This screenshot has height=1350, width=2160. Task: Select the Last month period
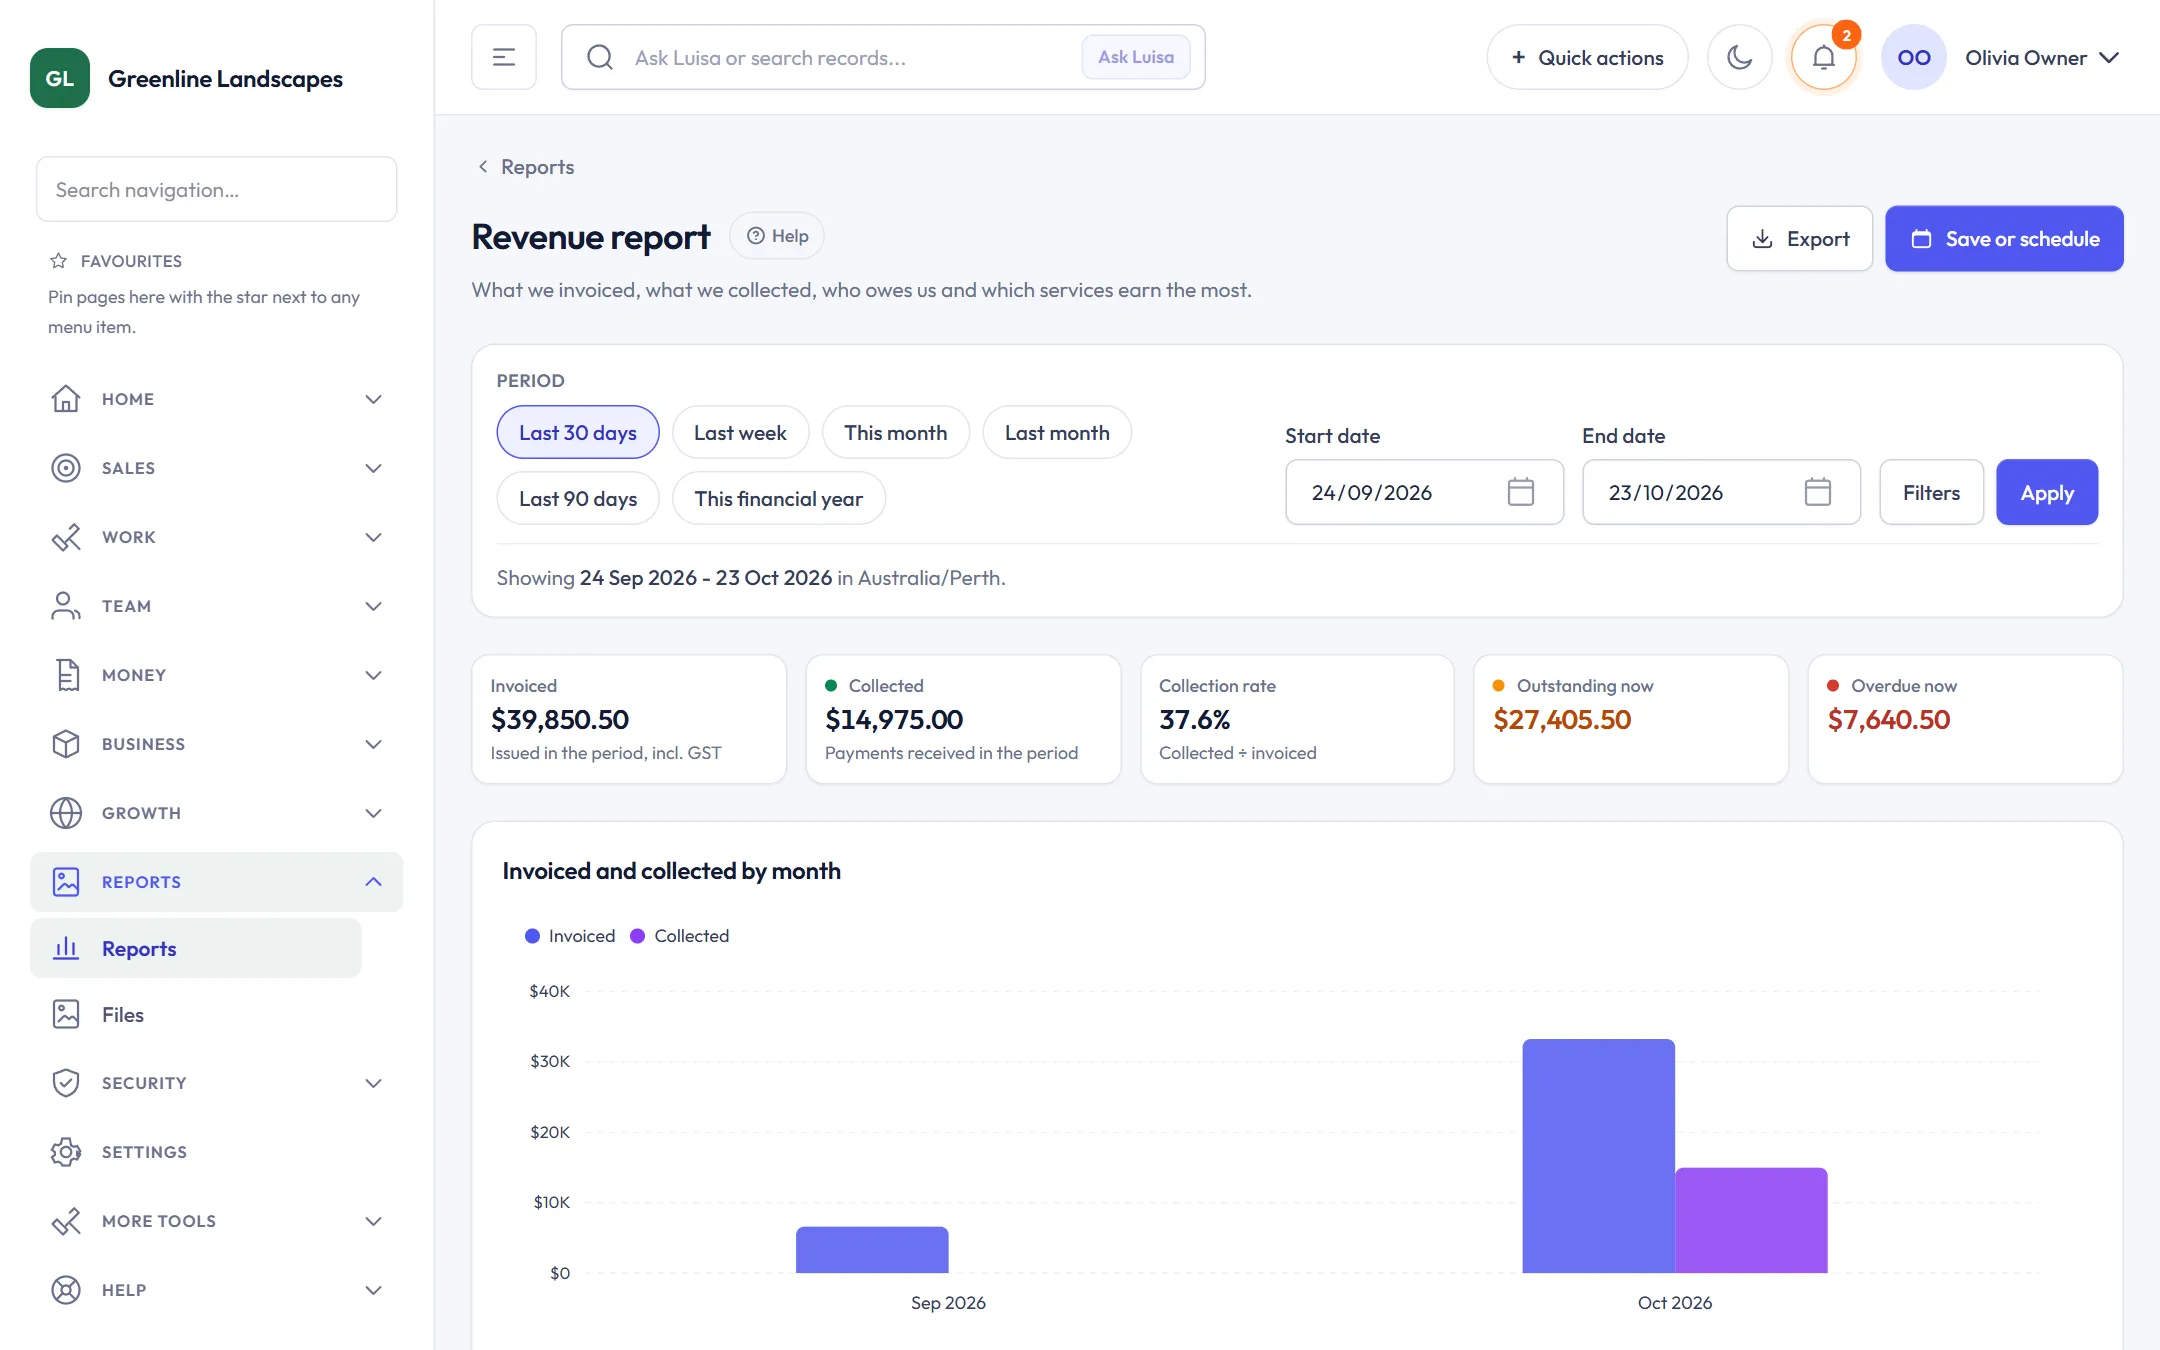(1057, 433)
